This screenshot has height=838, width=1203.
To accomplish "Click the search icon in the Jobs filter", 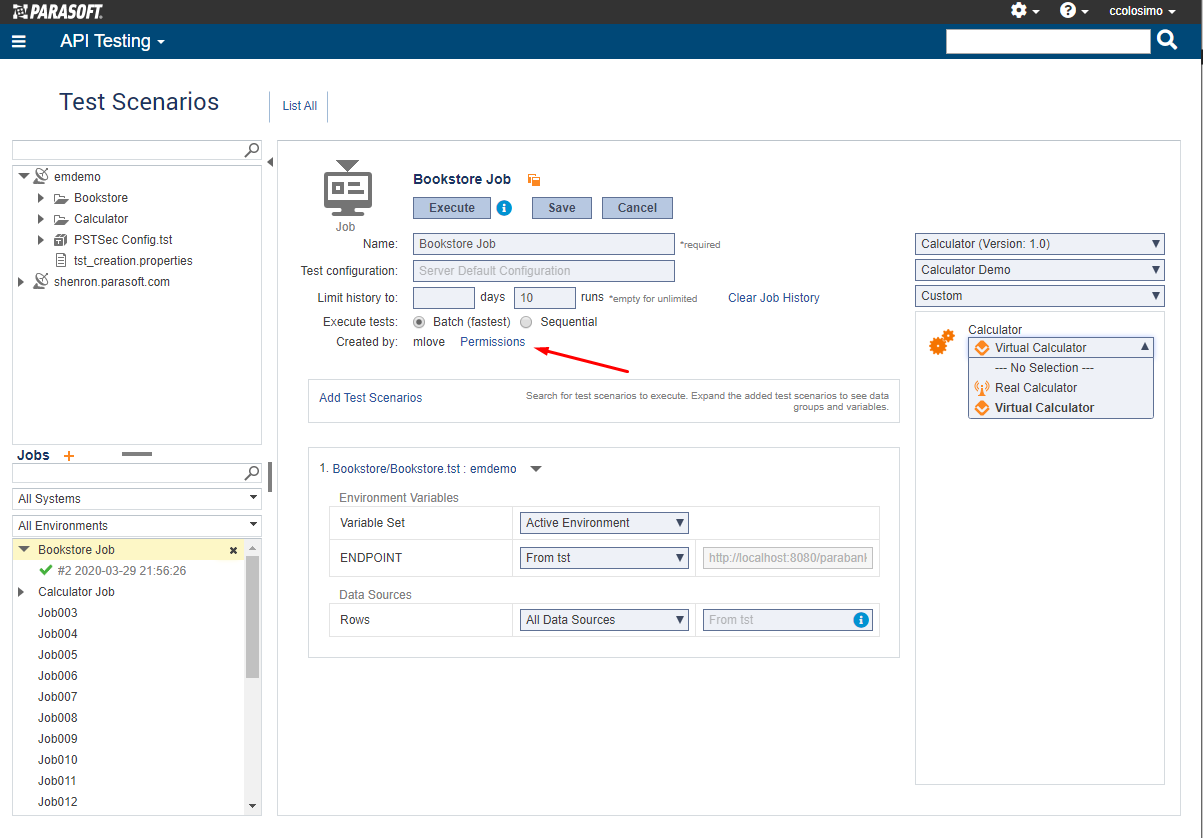I will pyautogui.click(x=252, y=473).
